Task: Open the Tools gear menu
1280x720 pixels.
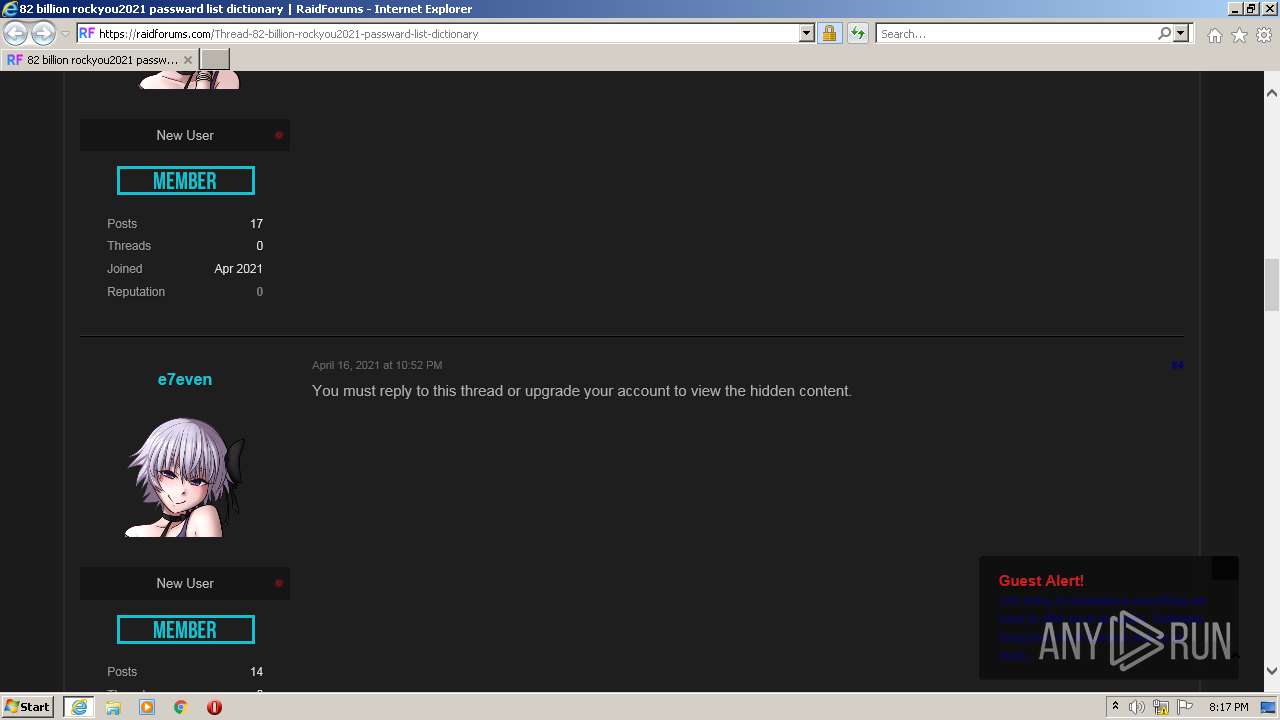Action: click(1264, 35)
